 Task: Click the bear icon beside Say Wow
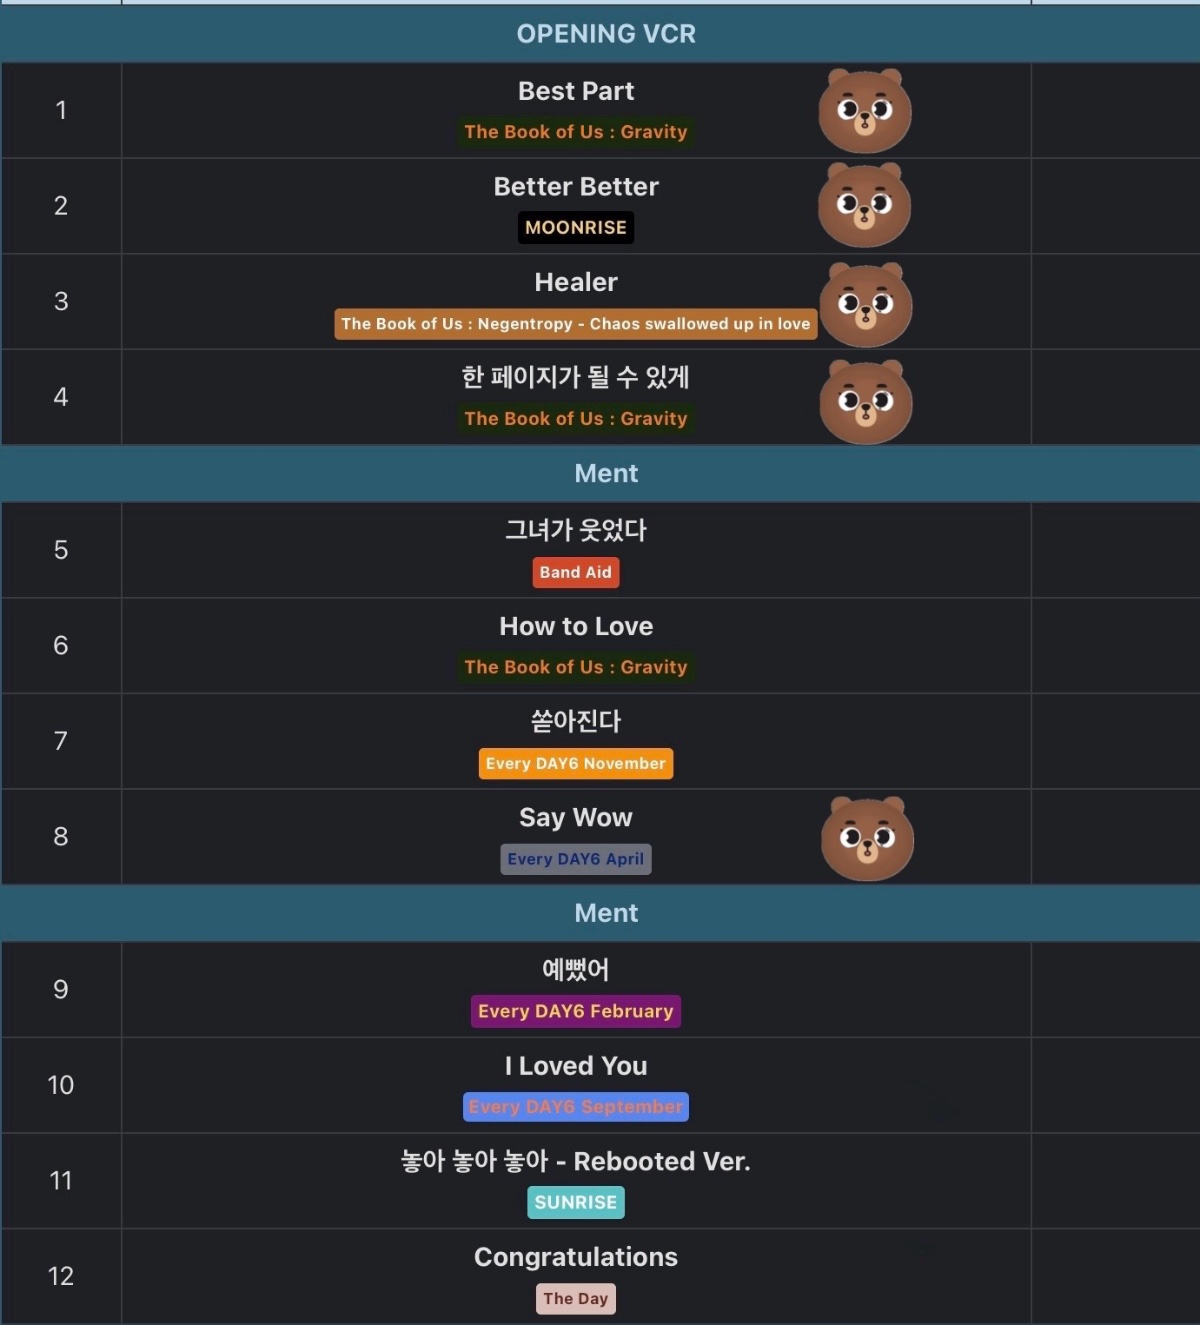867,839
